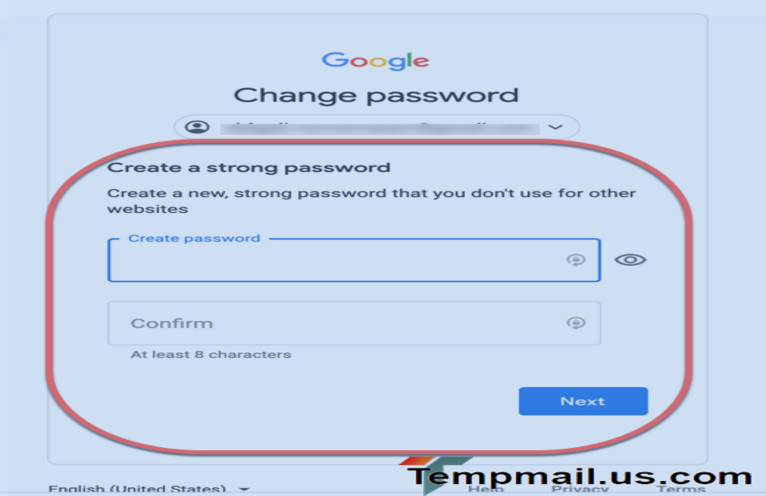The width and height of the screenshot is (766, 496).
Task: Click the language dropdown arrow
Action: [x=244, y=489]
